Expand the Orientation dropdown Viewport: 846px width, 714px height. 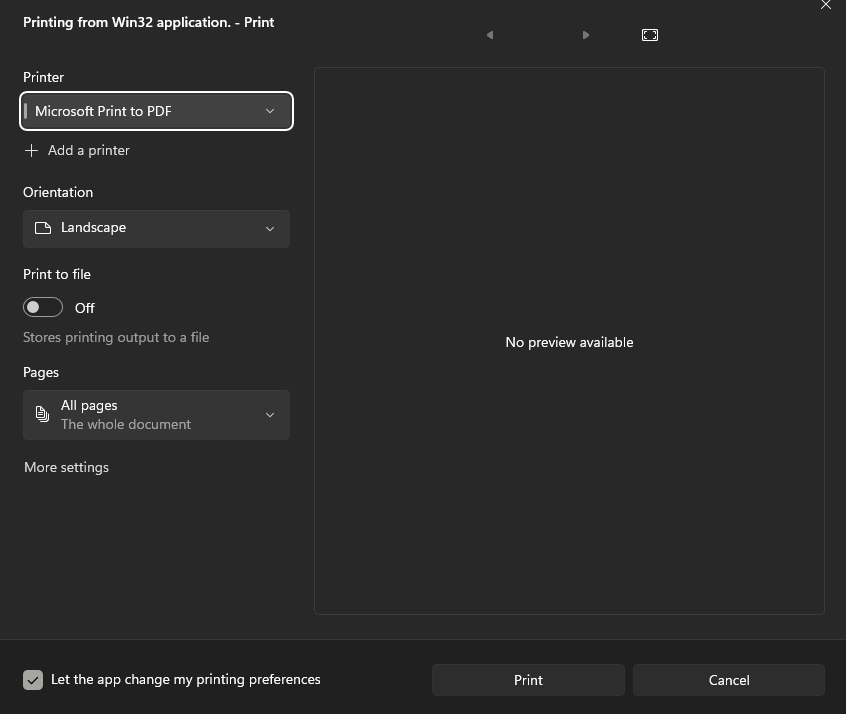tap(156, 228)
